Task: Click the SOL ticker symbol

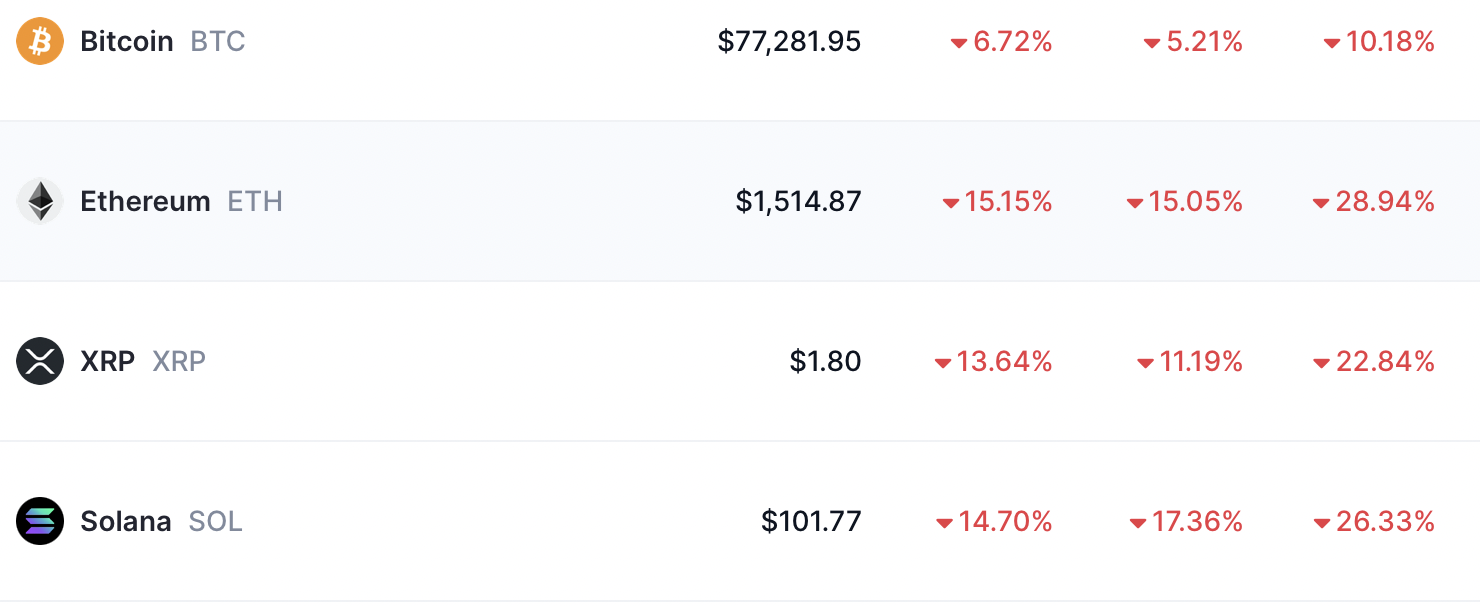Action: (216, 521)
